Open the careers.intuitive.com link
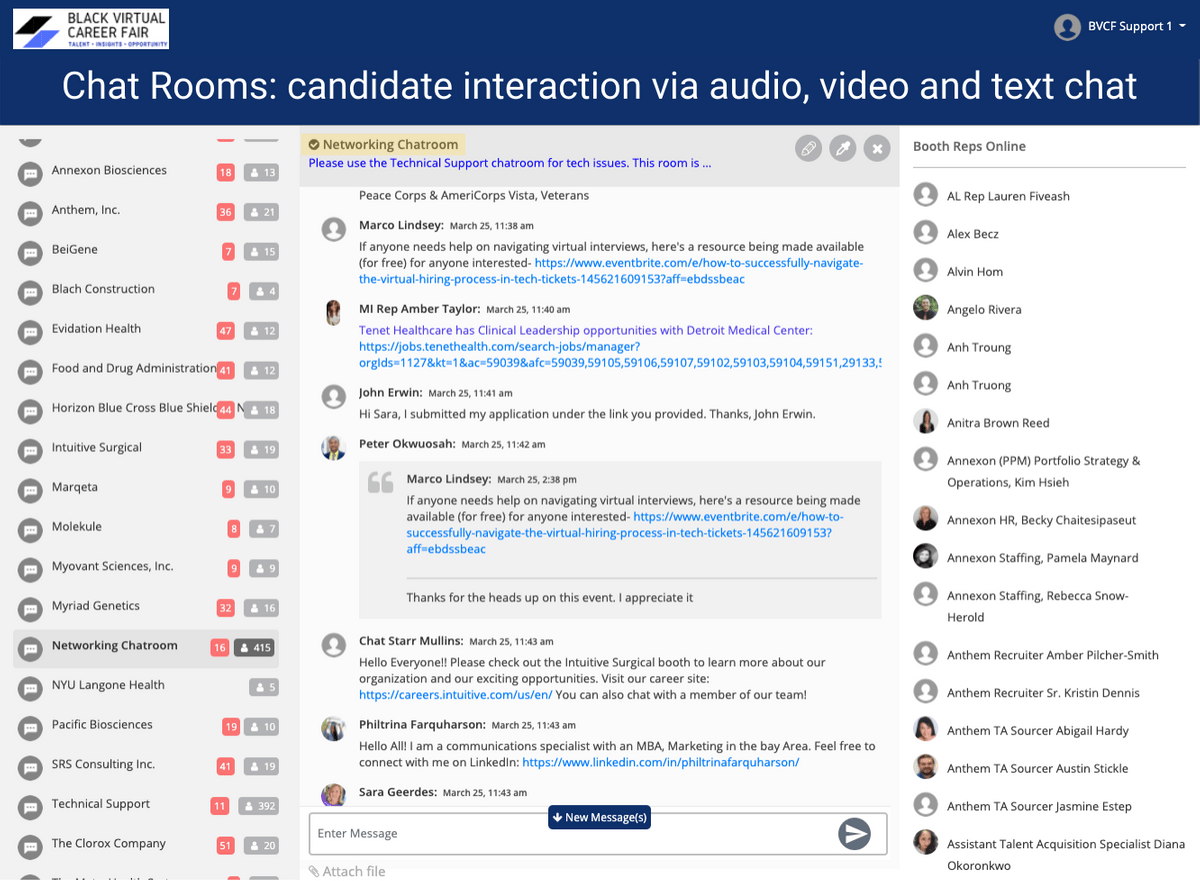The width and height of the screenshot is (1200, 881). pyautogui.click(x=455, y=695)
